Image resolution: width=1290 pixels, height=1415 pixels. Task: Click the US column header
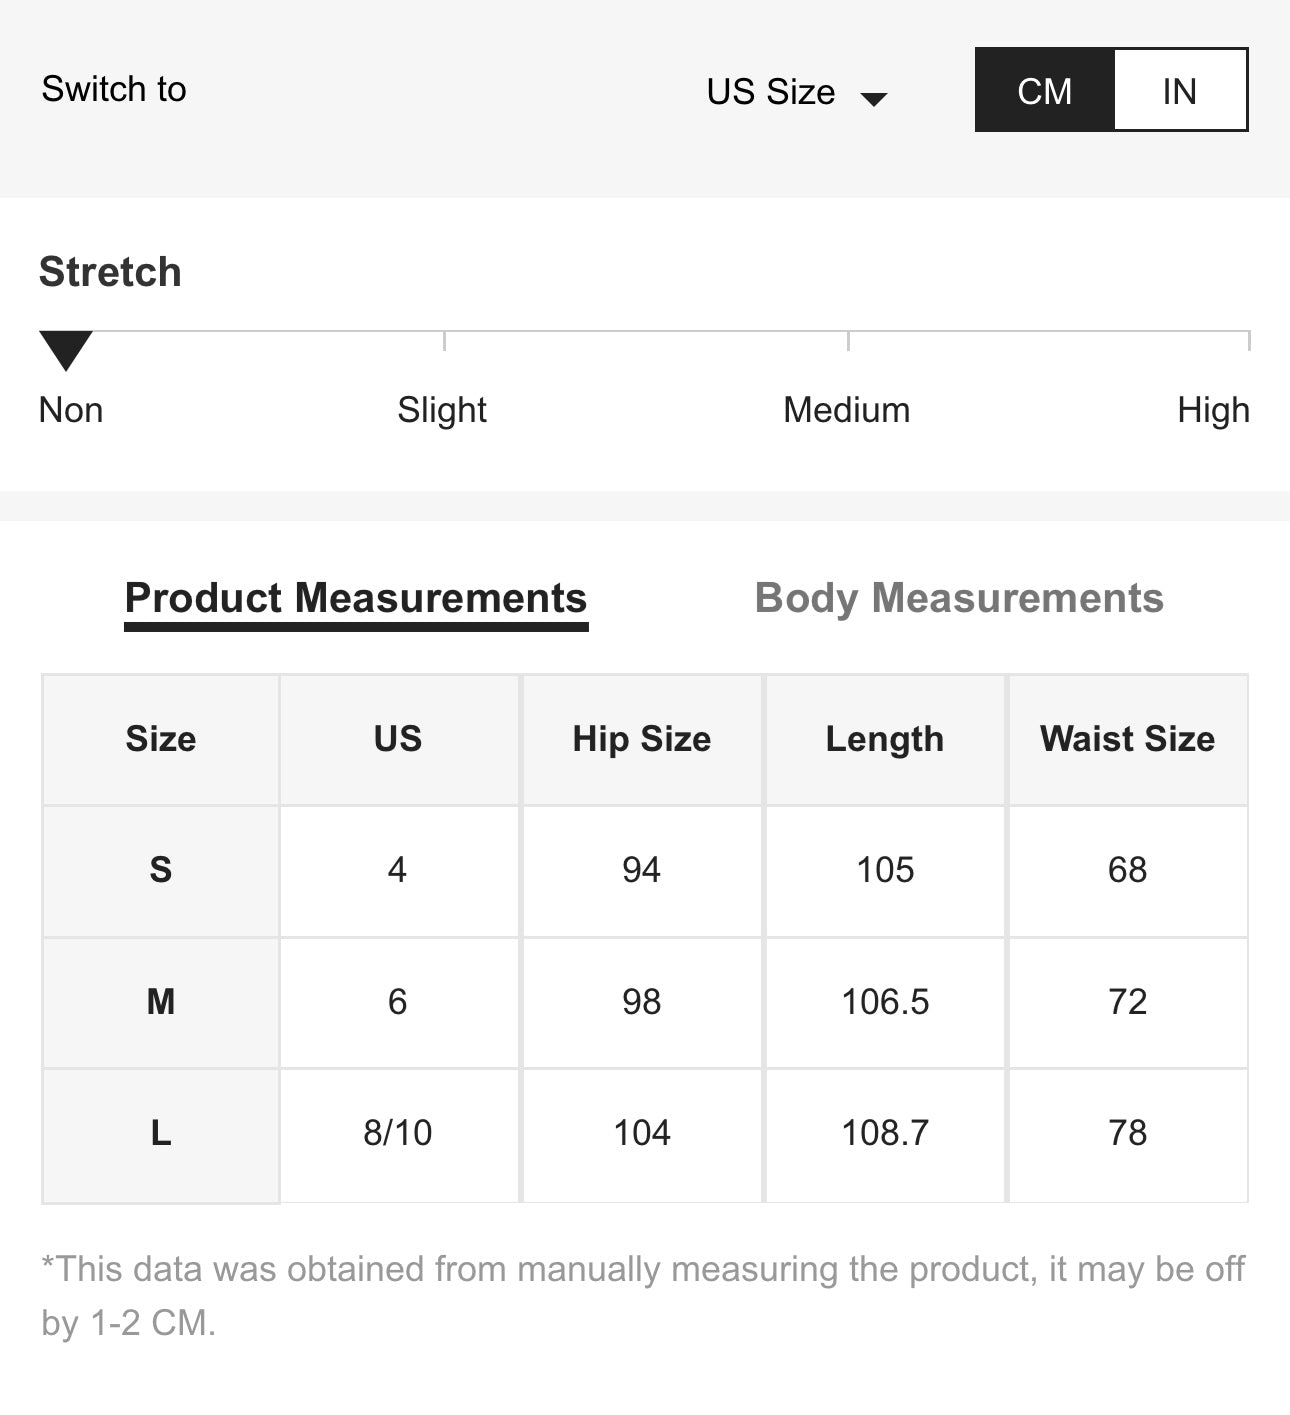click(398, 739)
